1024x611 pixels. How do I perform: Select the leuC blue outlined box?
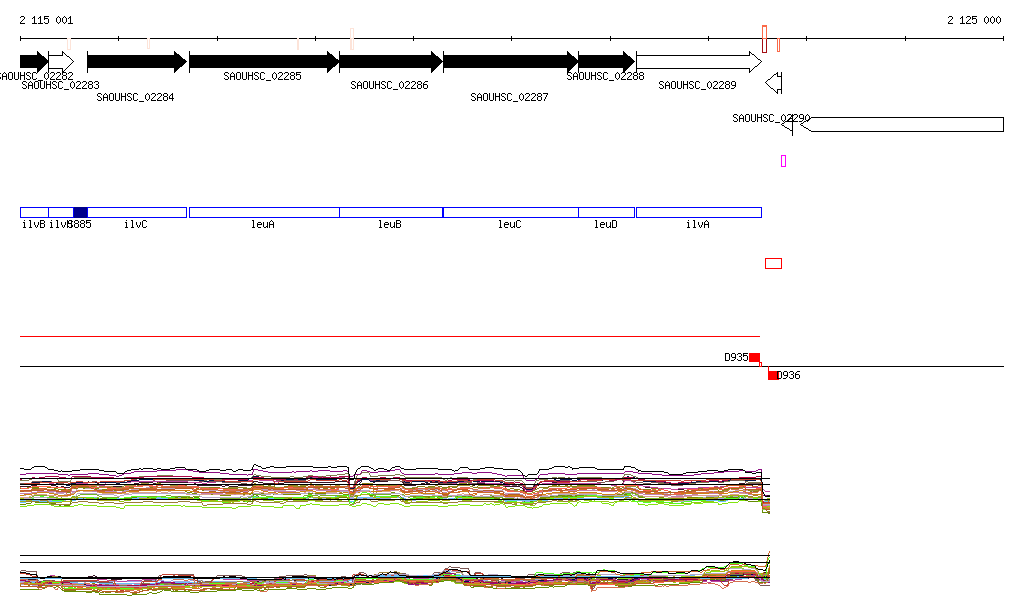click(511, 213)
